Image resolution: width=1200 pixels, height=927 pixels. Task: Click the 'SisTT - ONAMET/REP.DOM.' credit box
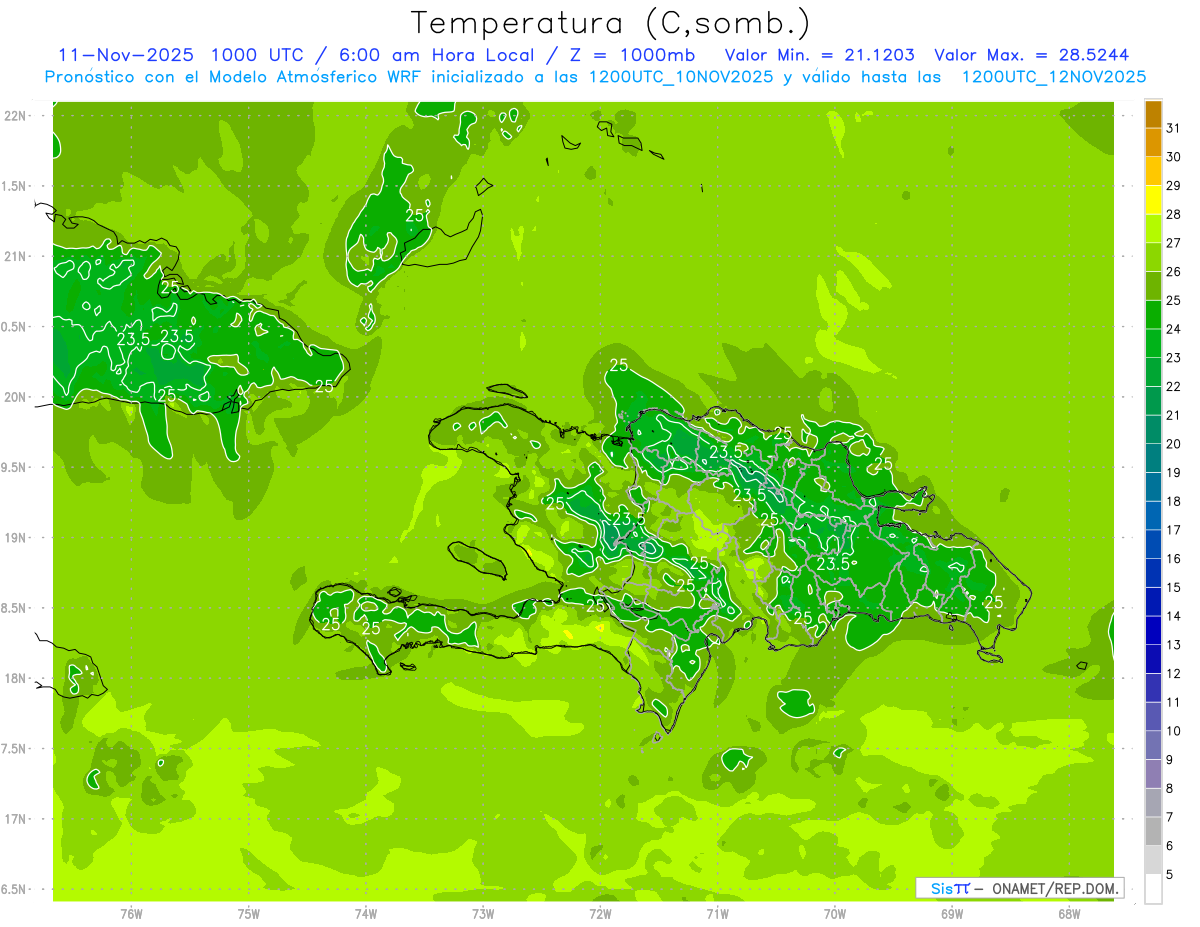coord(1019,888)
